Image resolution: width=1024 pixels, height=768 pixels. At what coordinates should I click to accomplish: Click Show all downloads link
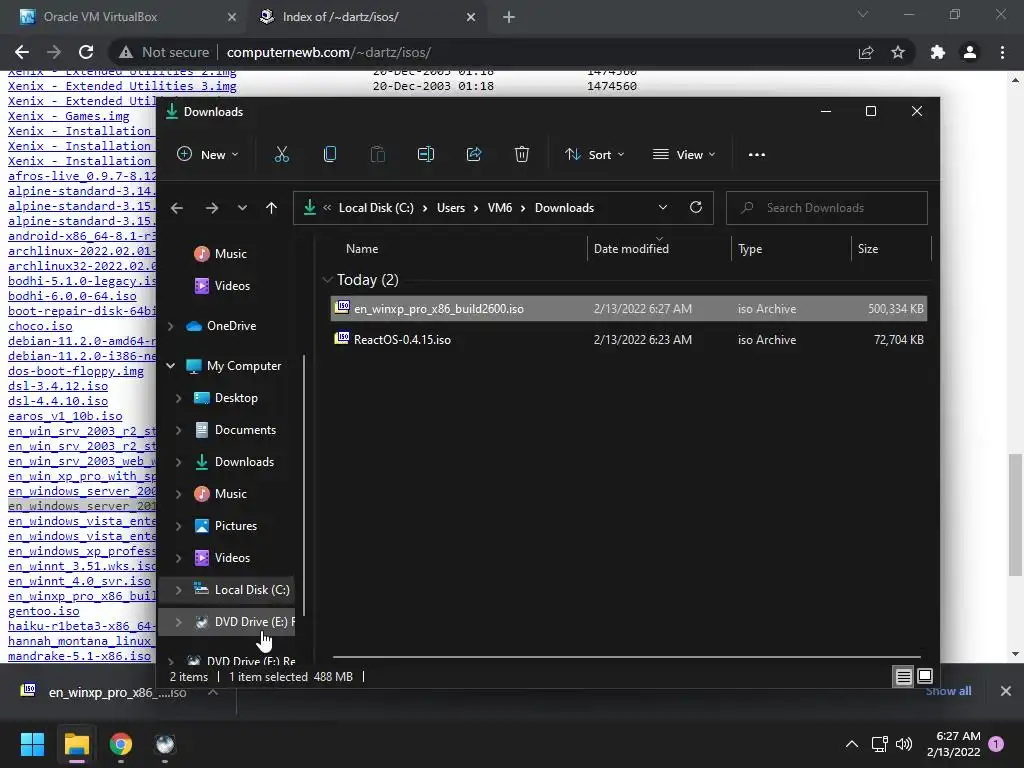pyautogui.click(x=948, y=691)
